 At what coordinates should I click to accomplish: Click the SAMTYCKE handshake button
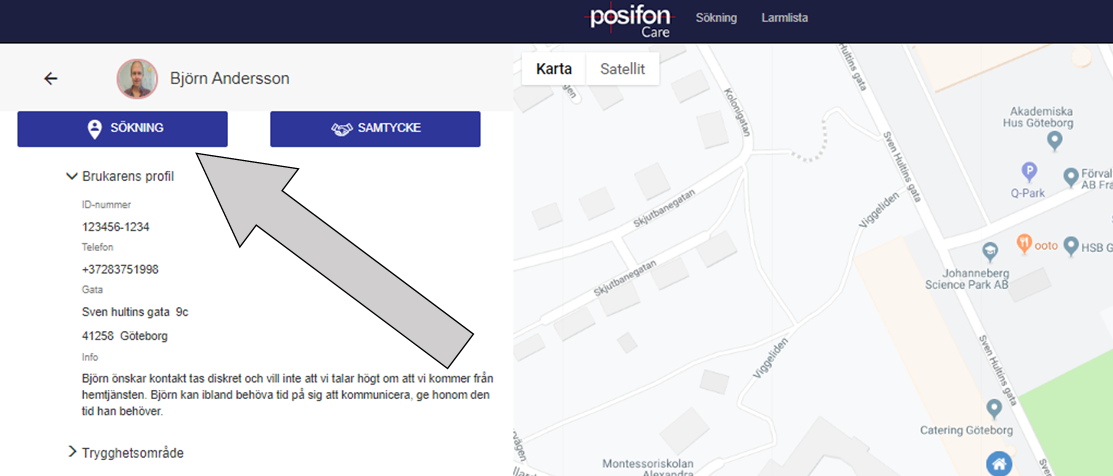click(375, 129)
